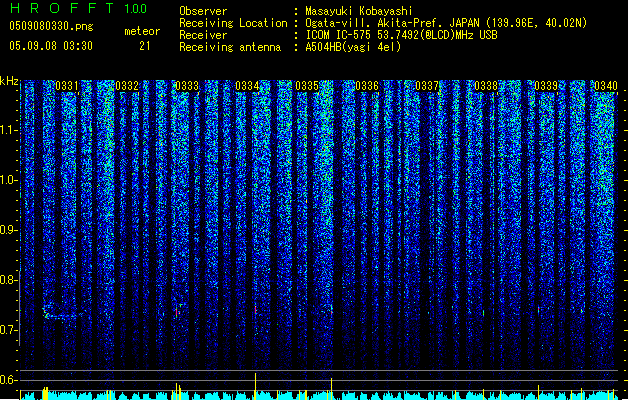
Task: Click the 0335 time marker
Action: 307,86
